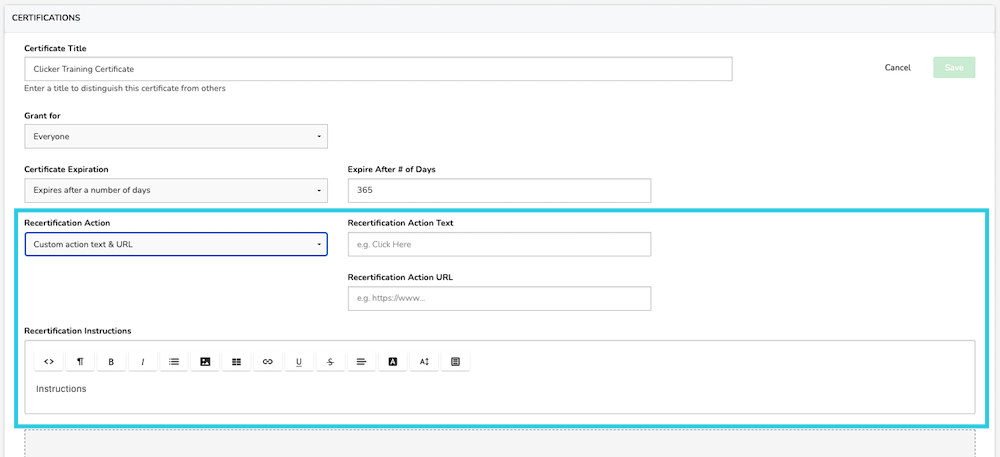Apply strikethrough to instructions text
The image size is (1000, 457).
click(x=330, y=361)
